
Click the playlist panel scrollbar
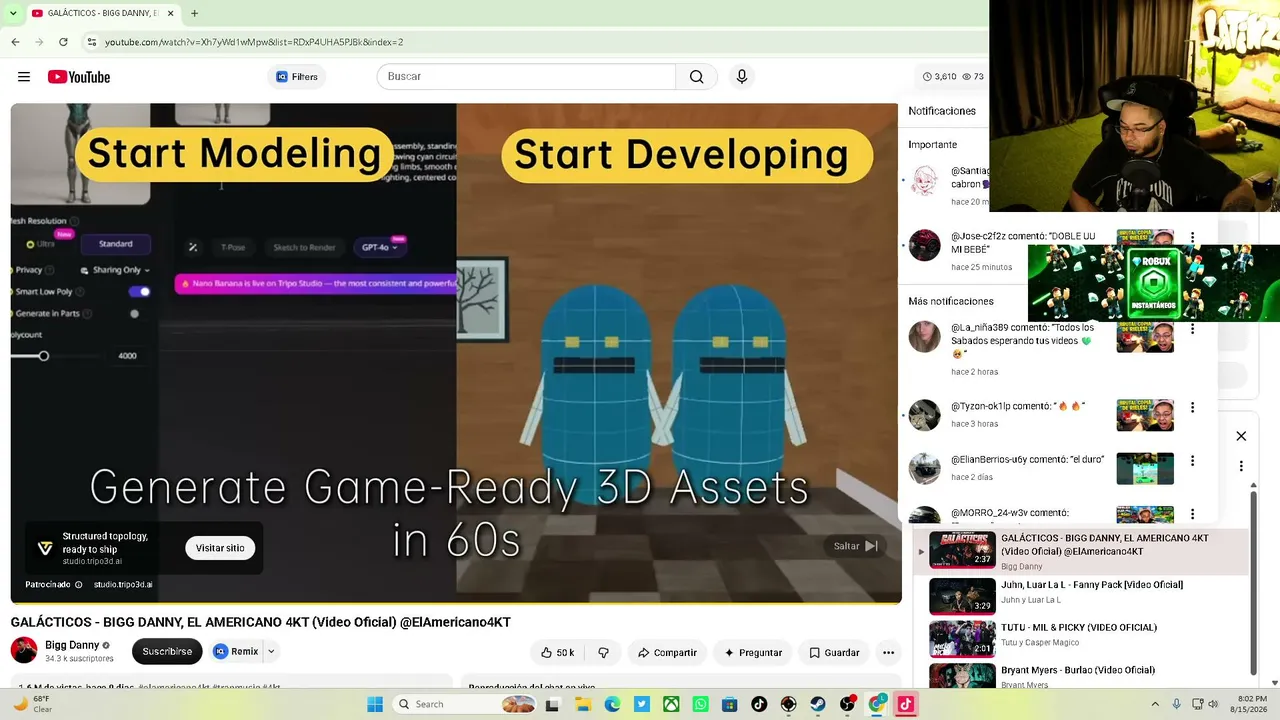click(1253, 583)
